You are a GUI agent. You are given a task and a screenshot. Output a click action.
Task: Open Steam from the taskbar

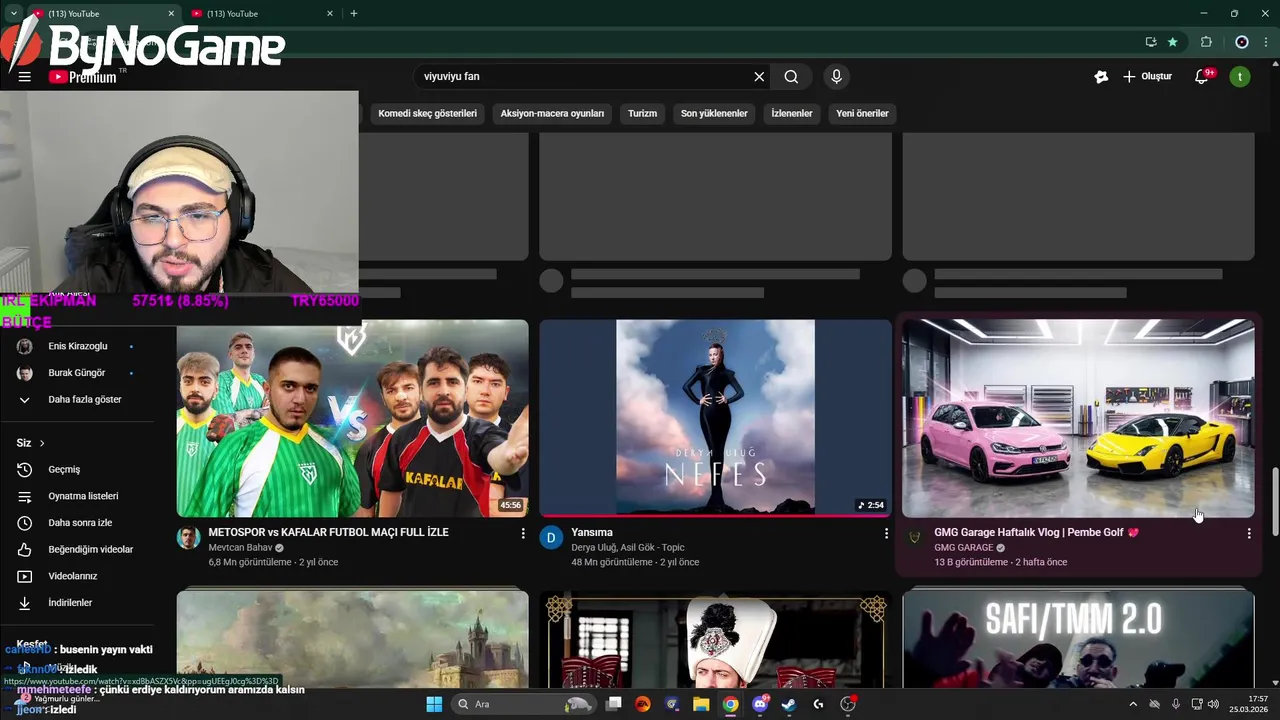point(789,704)
